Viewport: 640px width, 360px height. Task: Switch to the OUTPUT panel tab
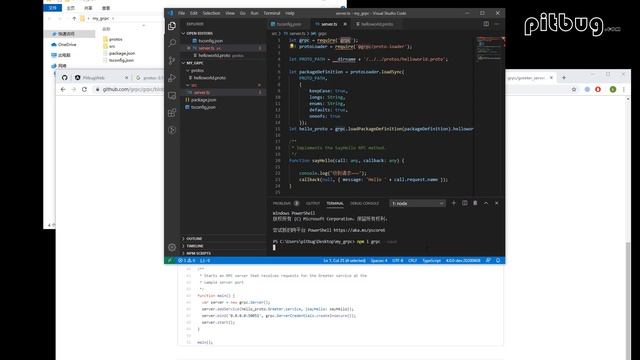[x=313, y=203]
